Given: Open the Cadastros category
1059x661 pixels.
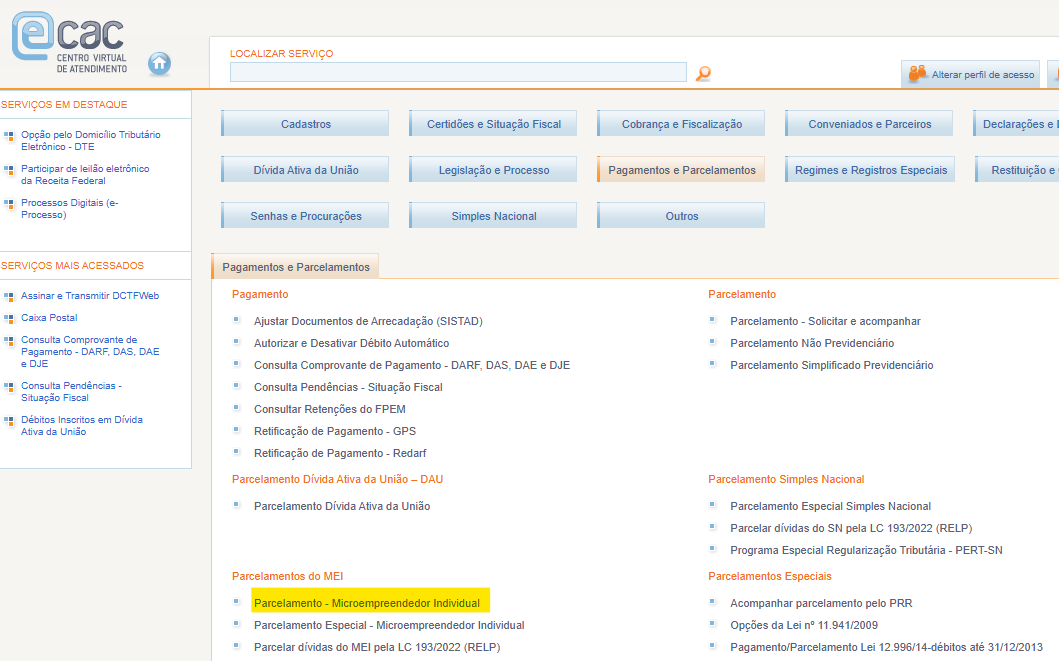Looking at the screenshot, I should [x=305, y=124].
